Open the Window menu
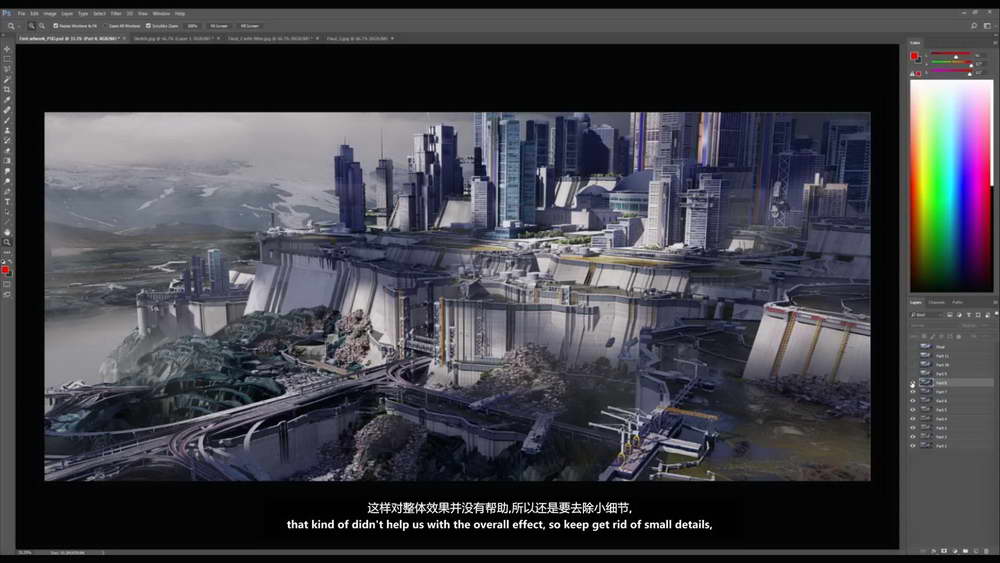This screenshot has height=563, width=1000. coord(161,13)
